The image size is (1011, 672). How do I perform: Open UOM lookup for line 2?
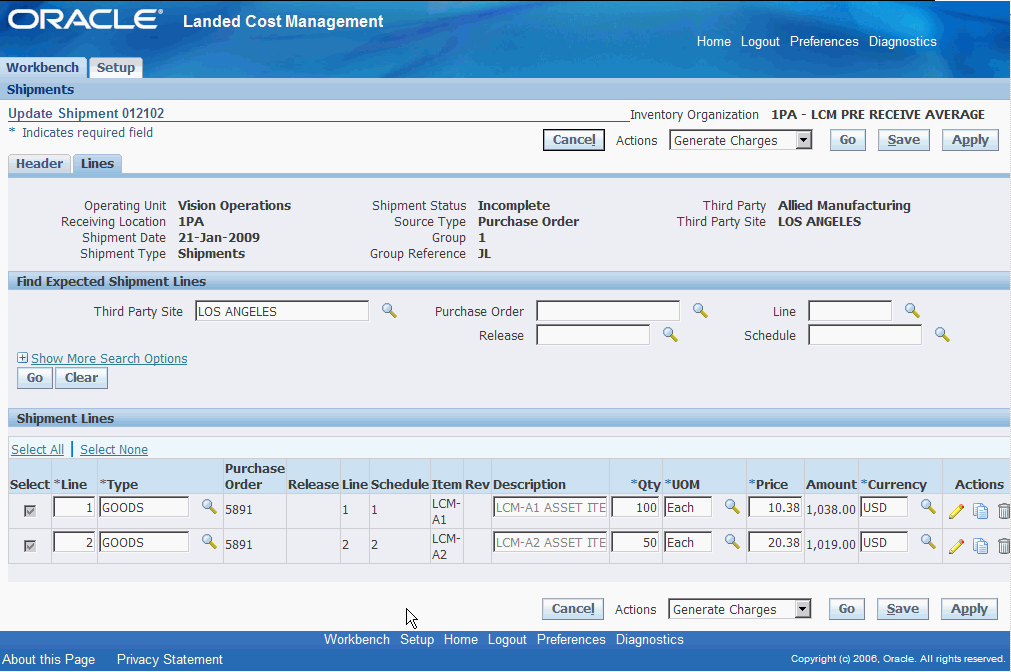[x=732, y=542]
